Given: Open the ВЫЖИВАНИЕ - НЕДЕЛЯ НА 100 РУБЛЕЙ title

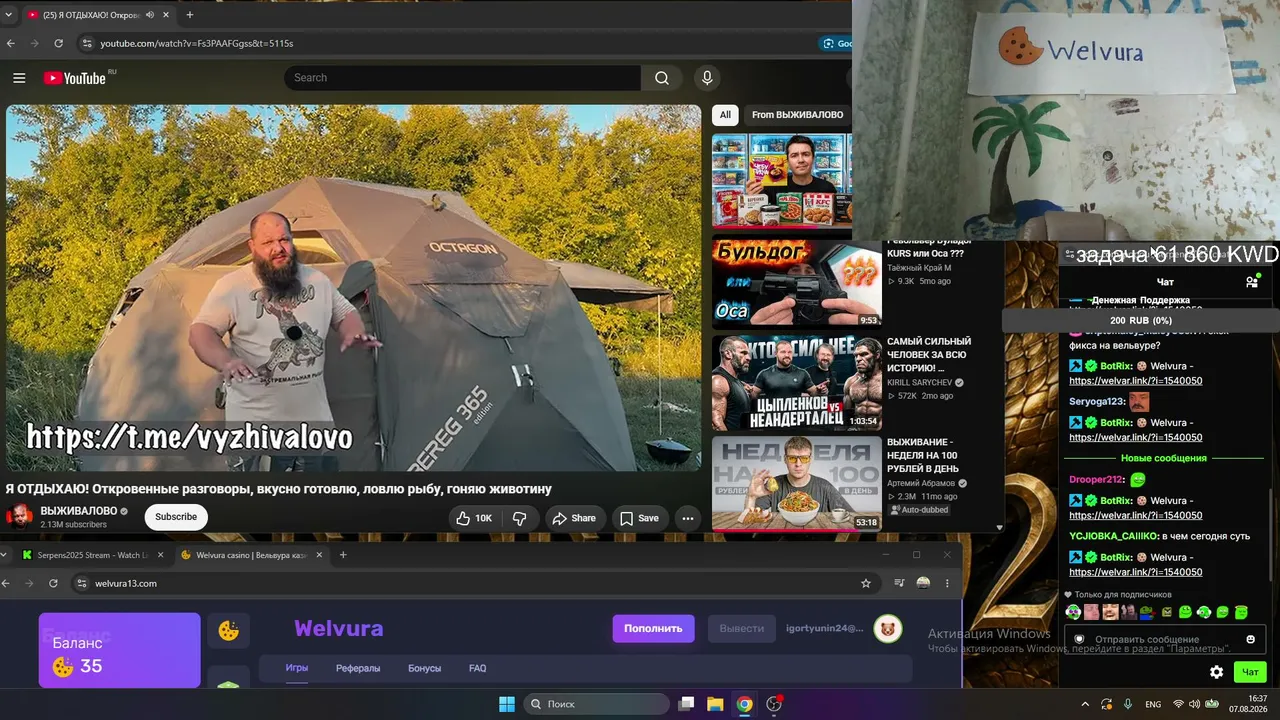Looking at the screenshot, I should 923,455.
